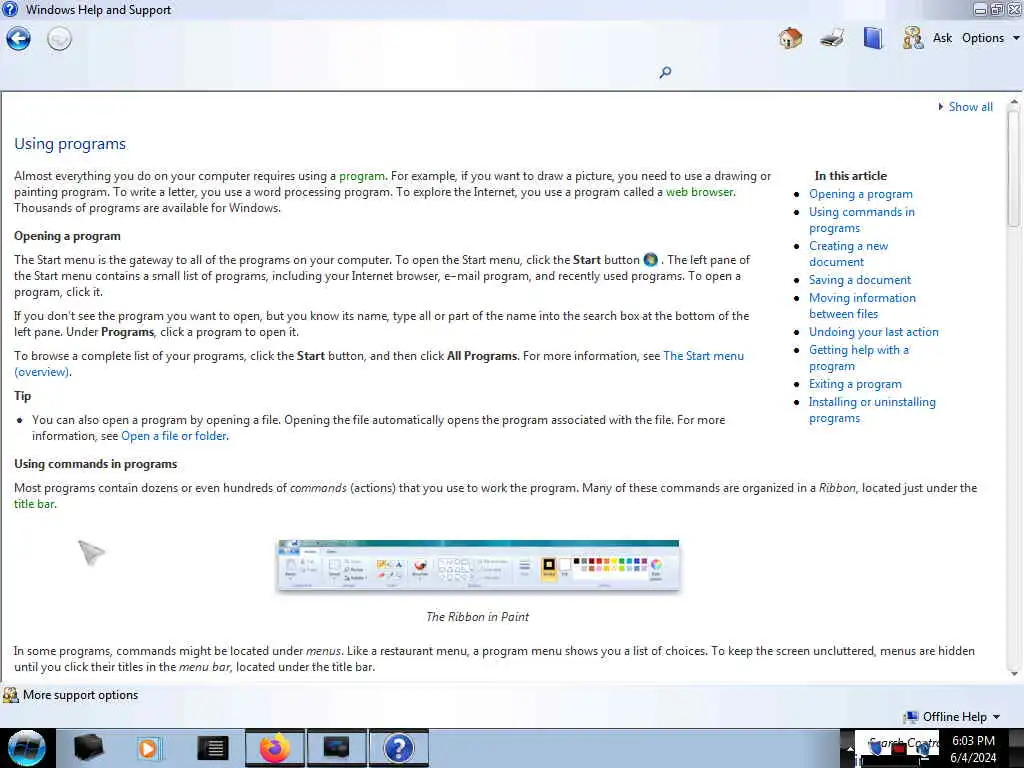Click the scrollbar down arrow

coord(1014,673)
